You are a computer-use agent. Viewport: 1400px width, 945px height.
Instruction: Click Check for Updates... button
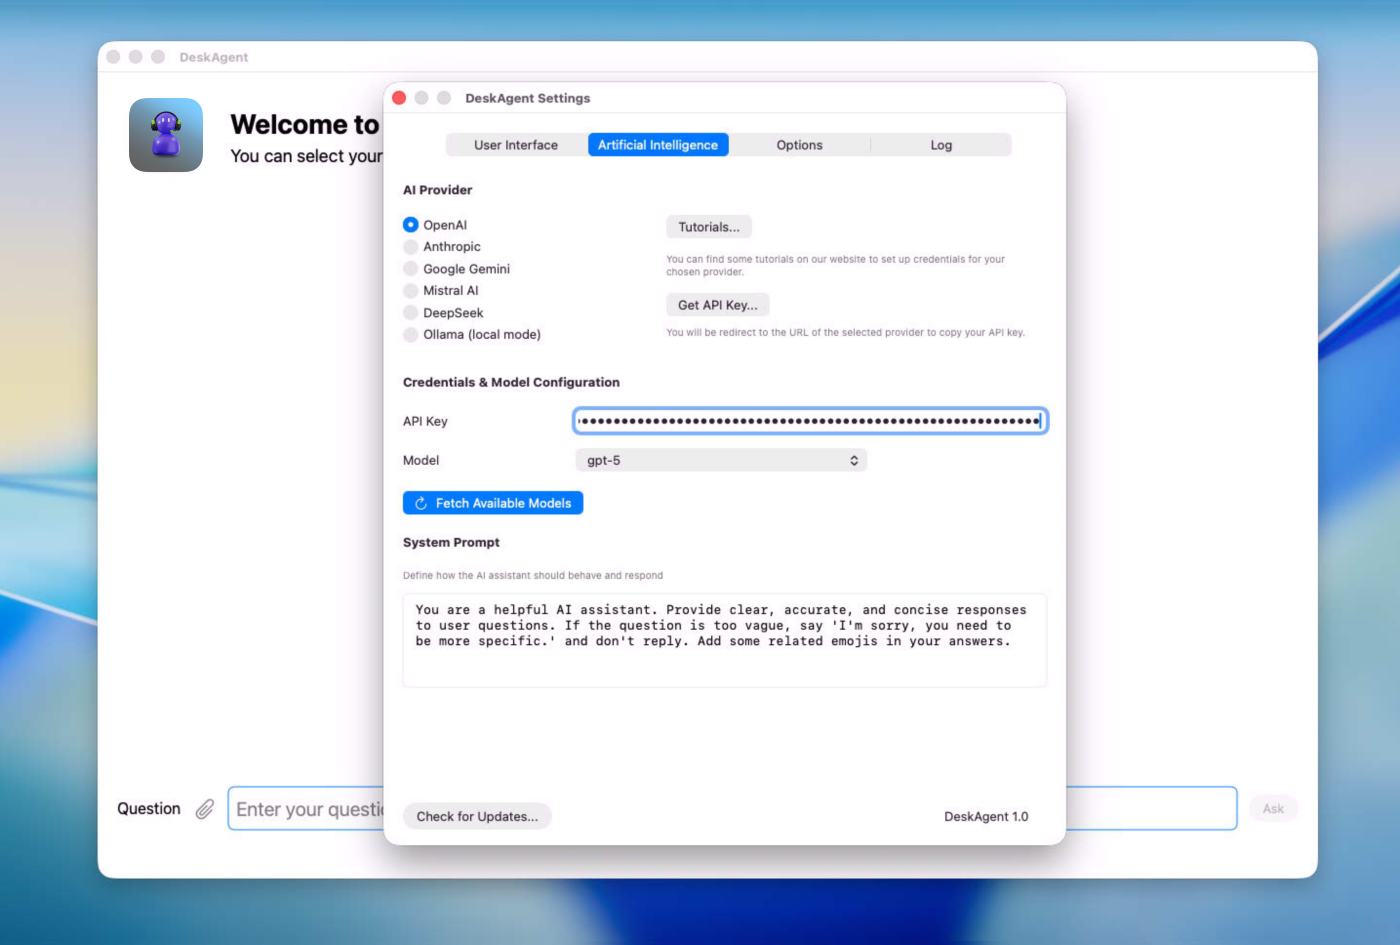(x=477, y=816)
